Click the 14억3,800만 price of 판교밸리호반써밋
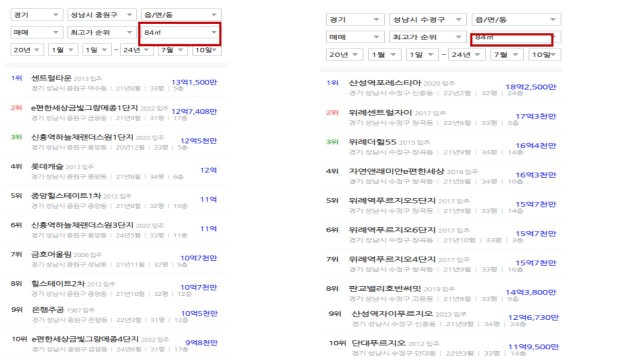This screenshot has height=360, width=640. click(x=531, y=292)
